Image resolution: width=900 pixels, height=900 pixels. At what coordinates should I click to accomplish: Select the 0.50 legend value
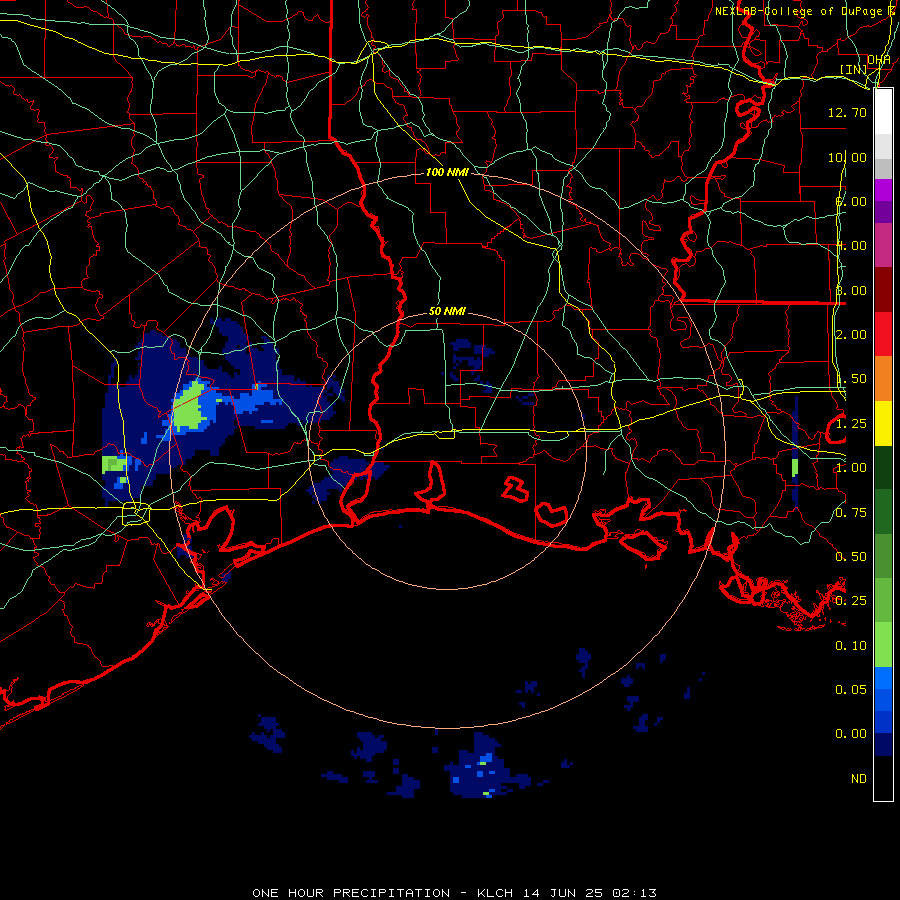point(851,557)
